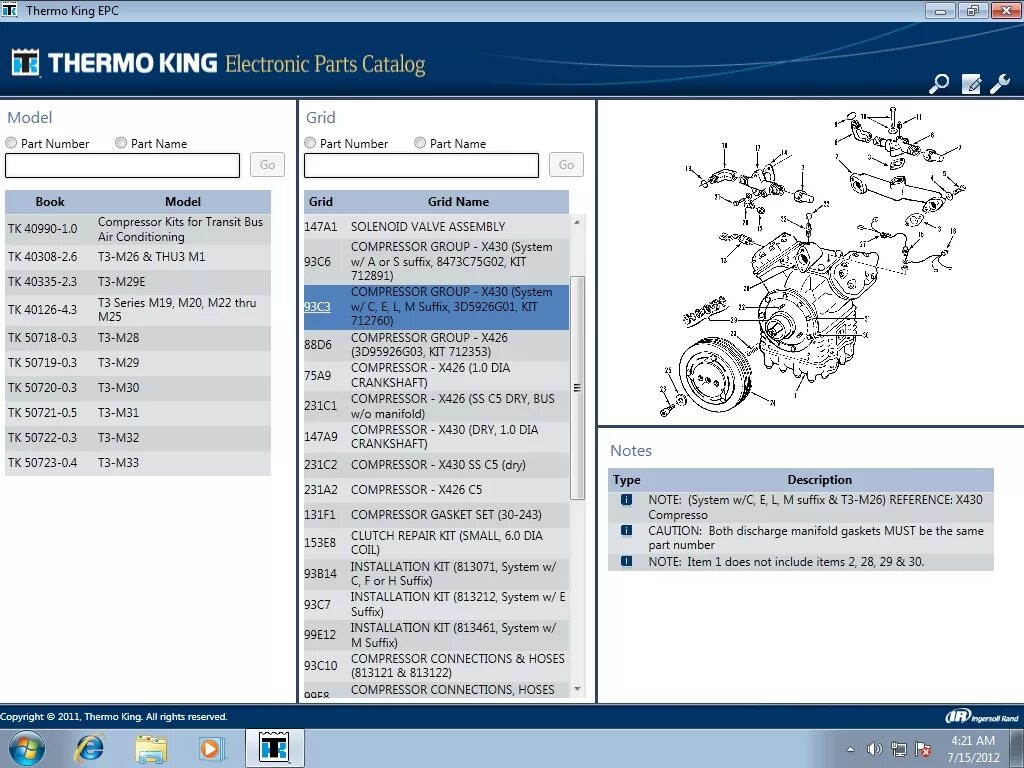Show hidden tray icons arrow
This screenshot has height=768, width=1024.
[850, 749]
